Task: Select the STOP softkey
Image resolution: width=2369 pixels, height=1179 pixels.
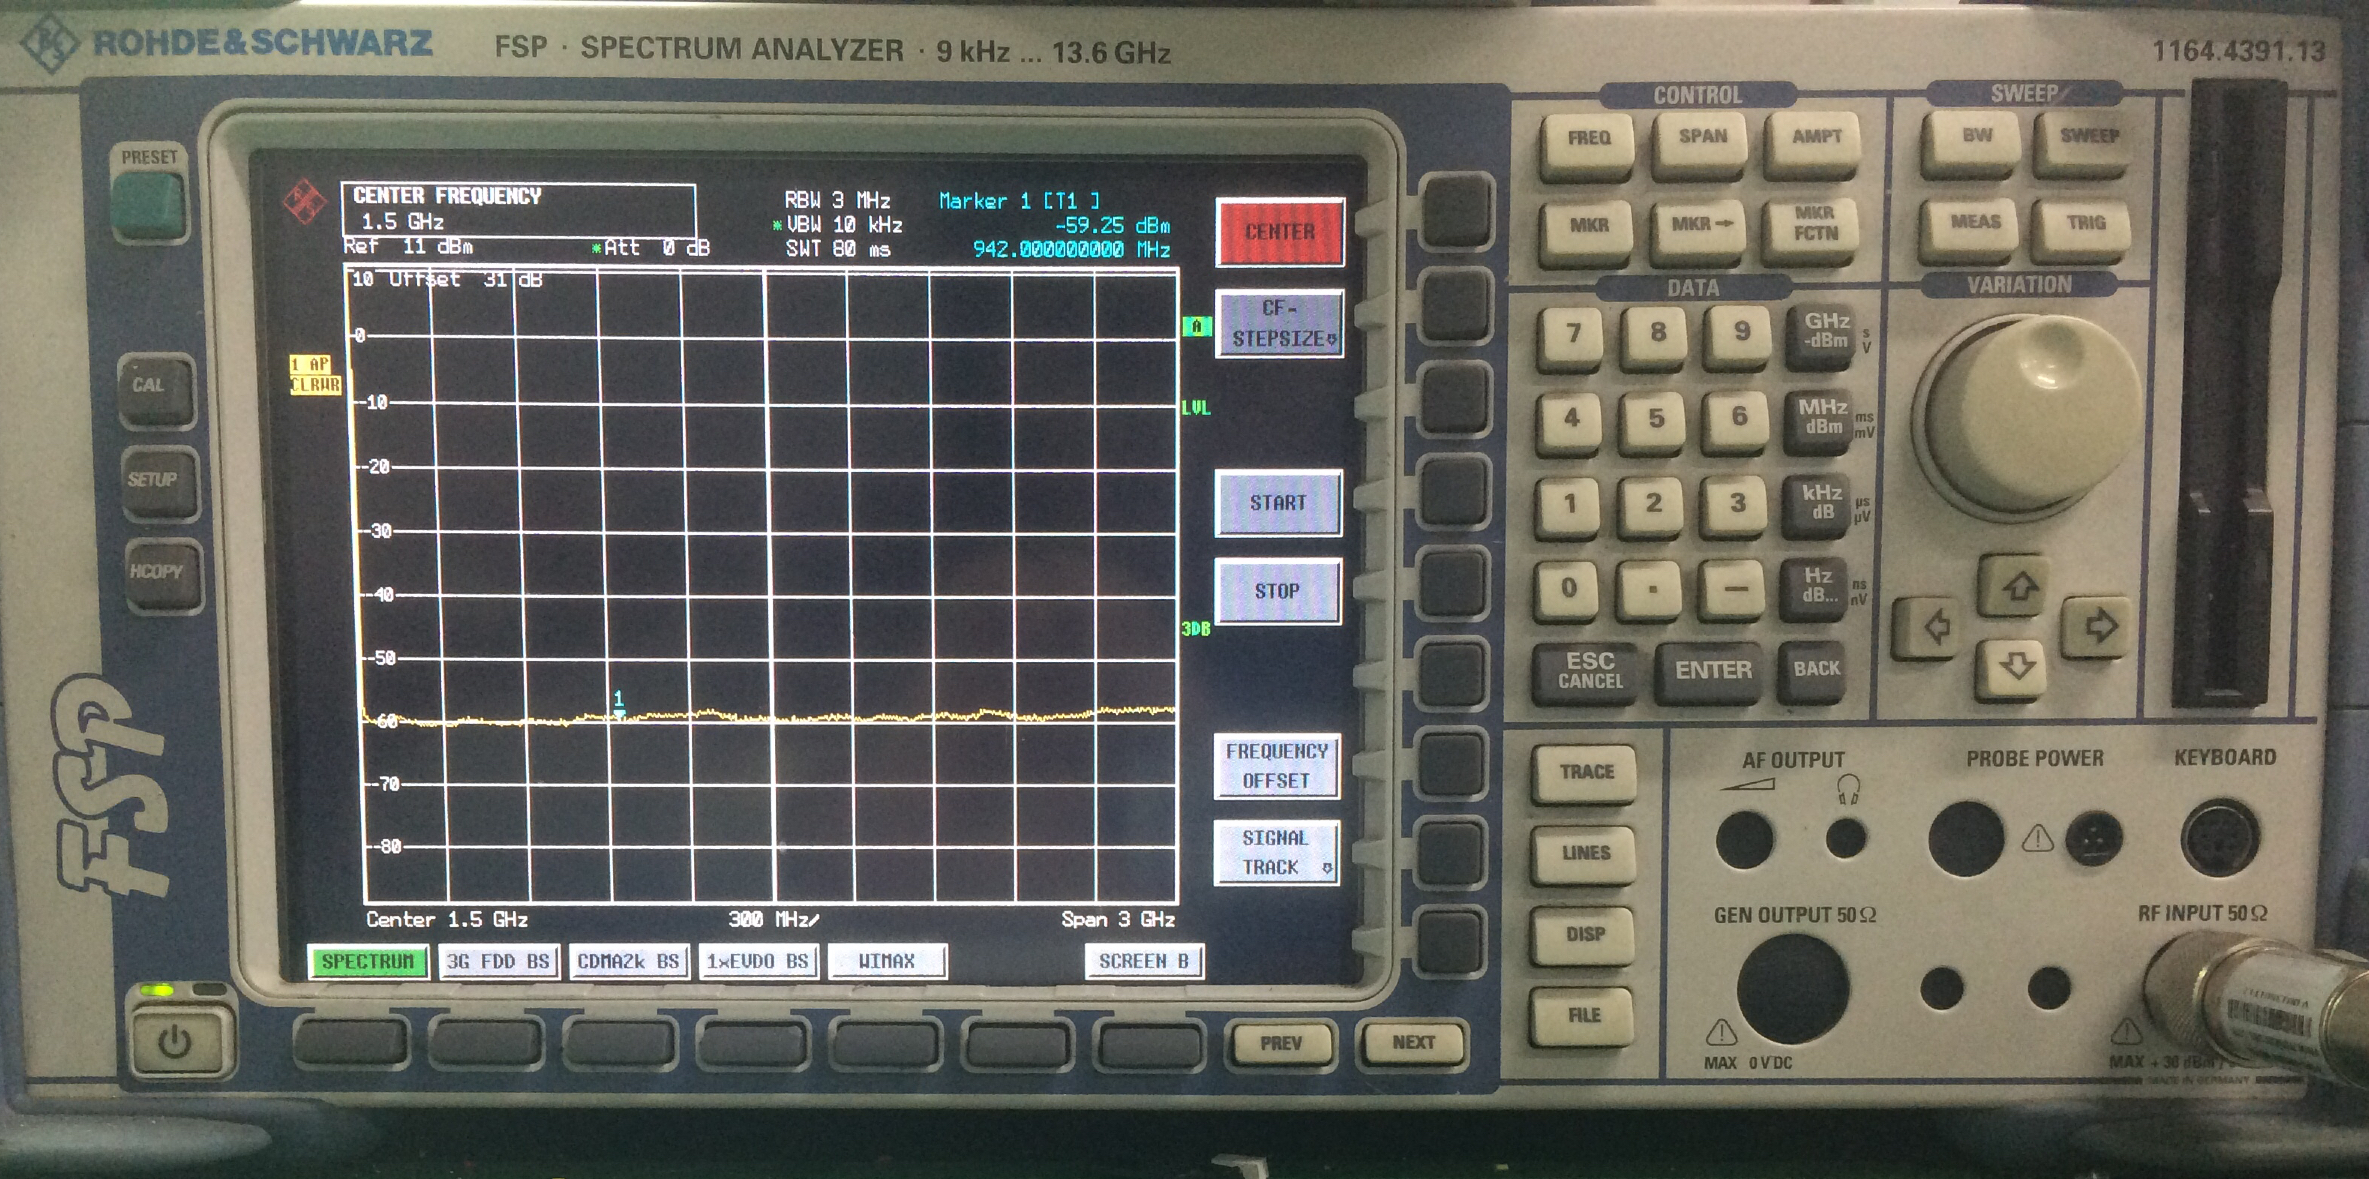Action: (1277, 592)
